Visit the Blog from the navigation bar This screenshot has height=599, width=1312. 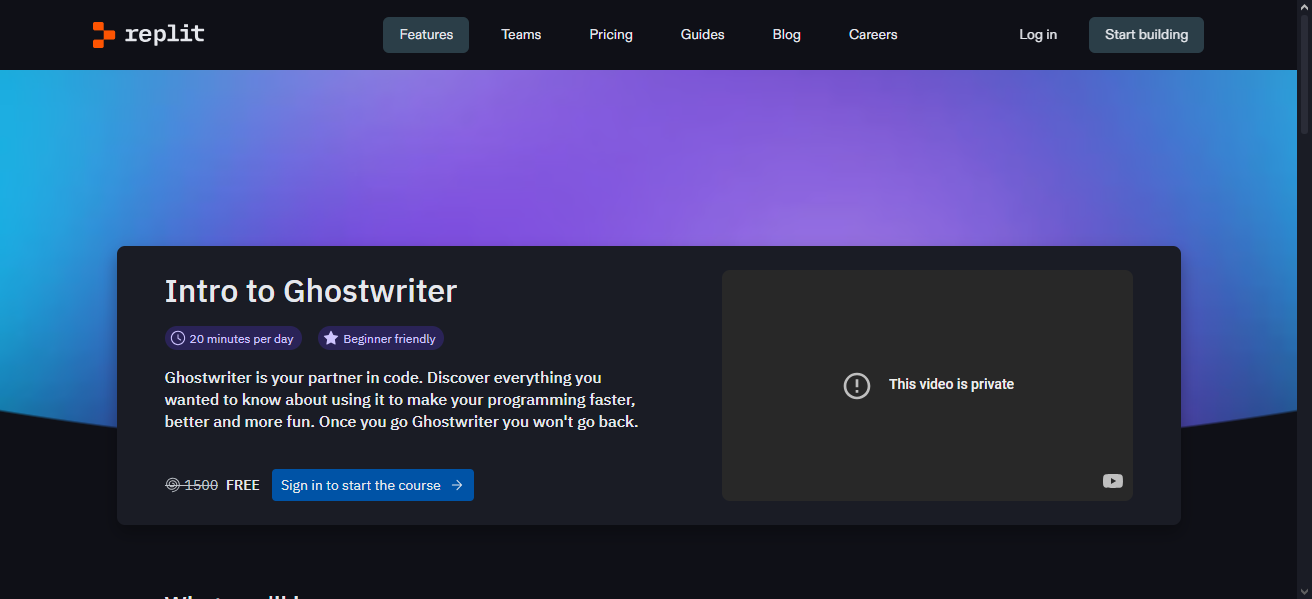tap(787, 35)
